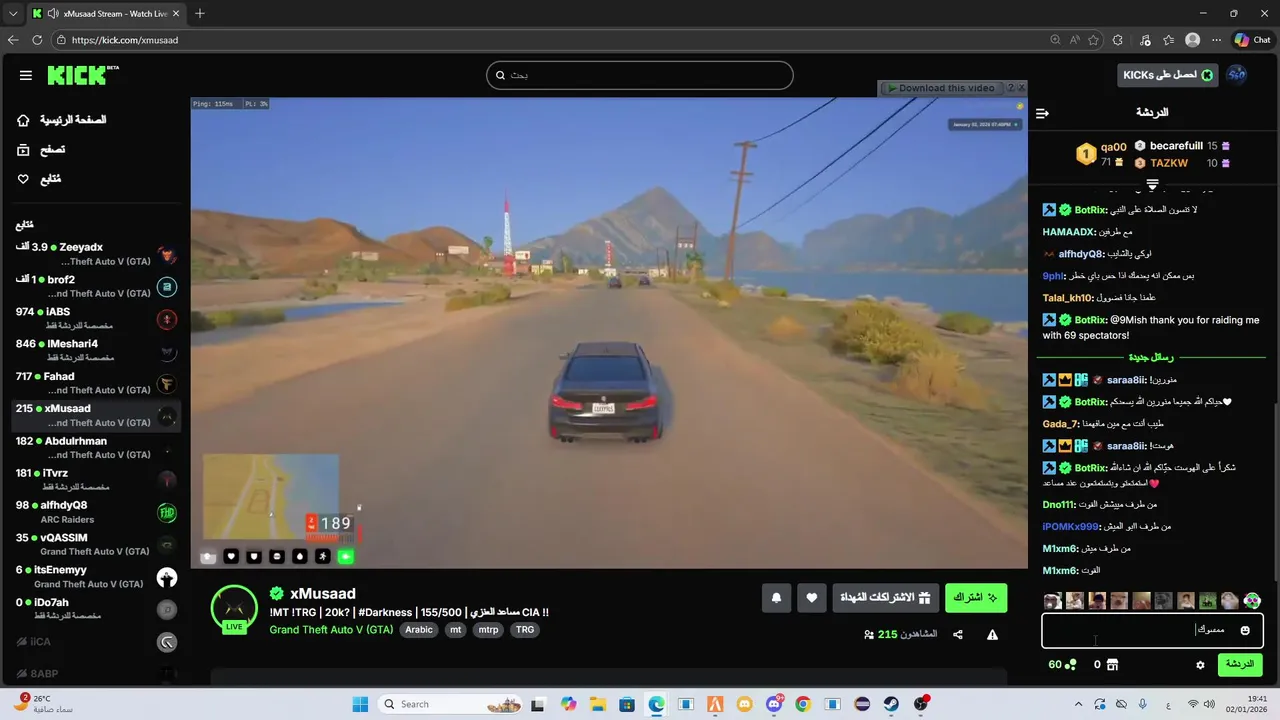Go back in the browser

coord(13,40)
